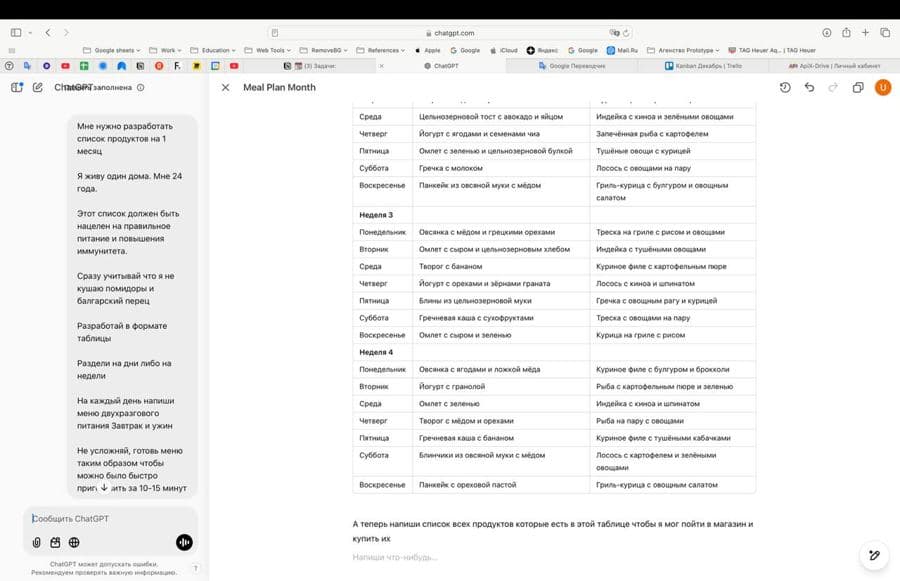Open the ChatGPT sidebar panel icon
Screen dimensions: 900x581
click(x=17, y=87)
